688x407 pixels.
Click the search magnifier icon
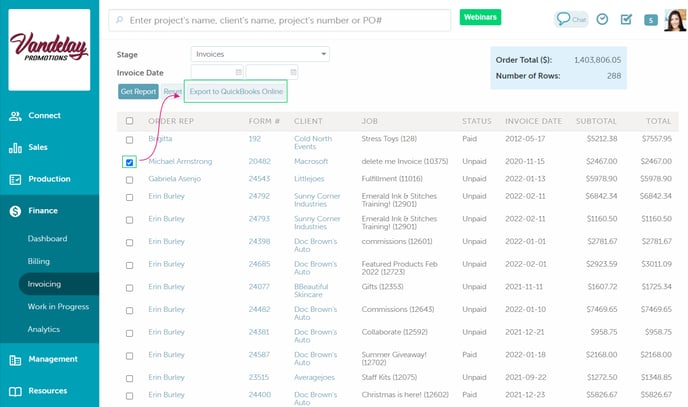click(119, 20)
